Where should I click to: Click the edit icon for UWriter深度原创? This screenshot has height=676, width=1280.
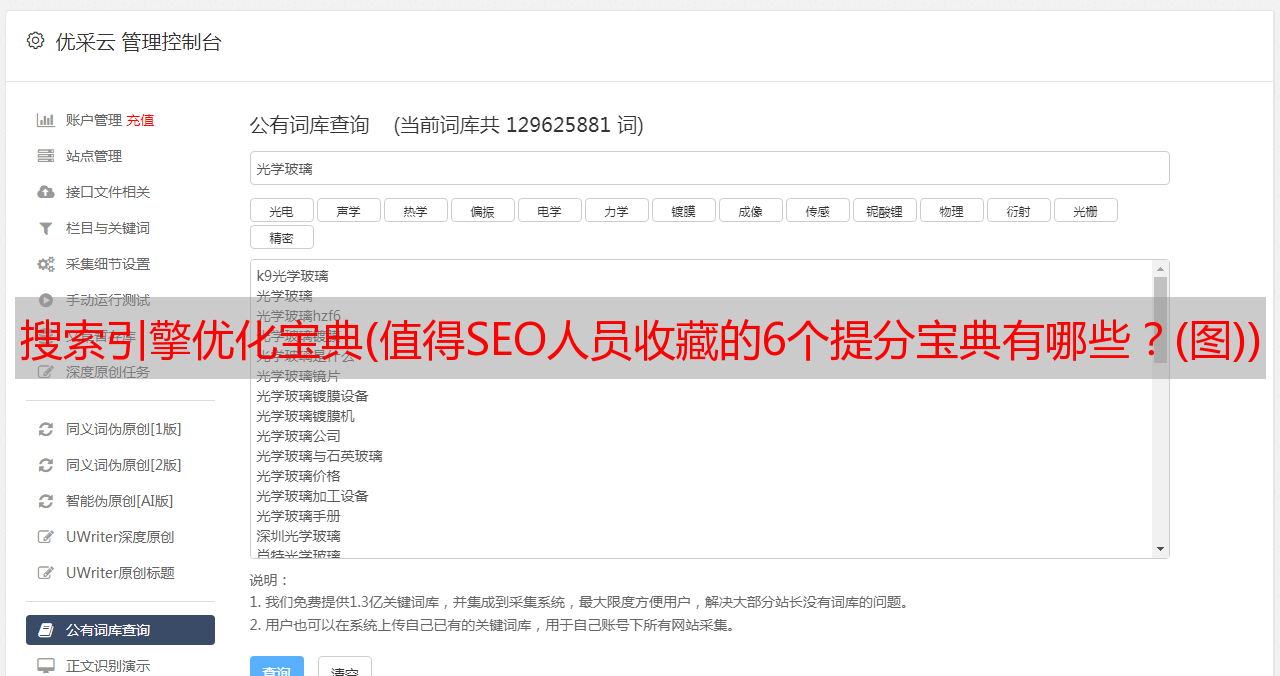pos(46,537)
